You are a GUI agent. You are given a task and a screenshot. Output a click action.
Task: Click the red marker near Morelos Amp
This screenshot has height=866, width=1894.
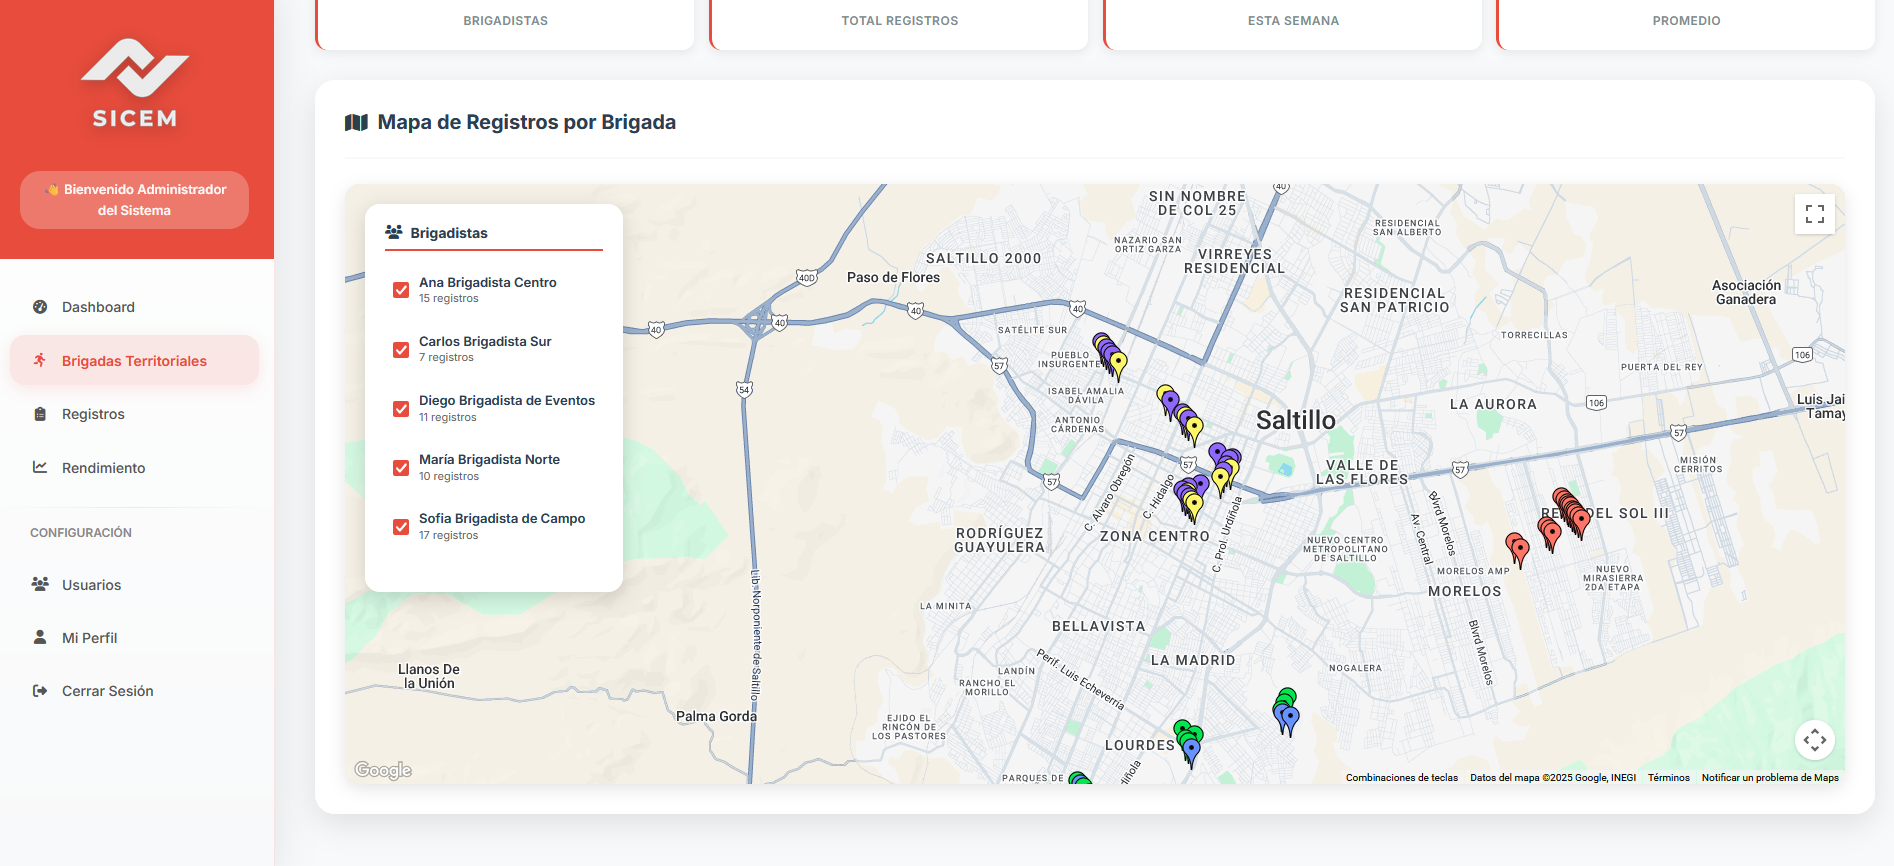pos(1520,551)
